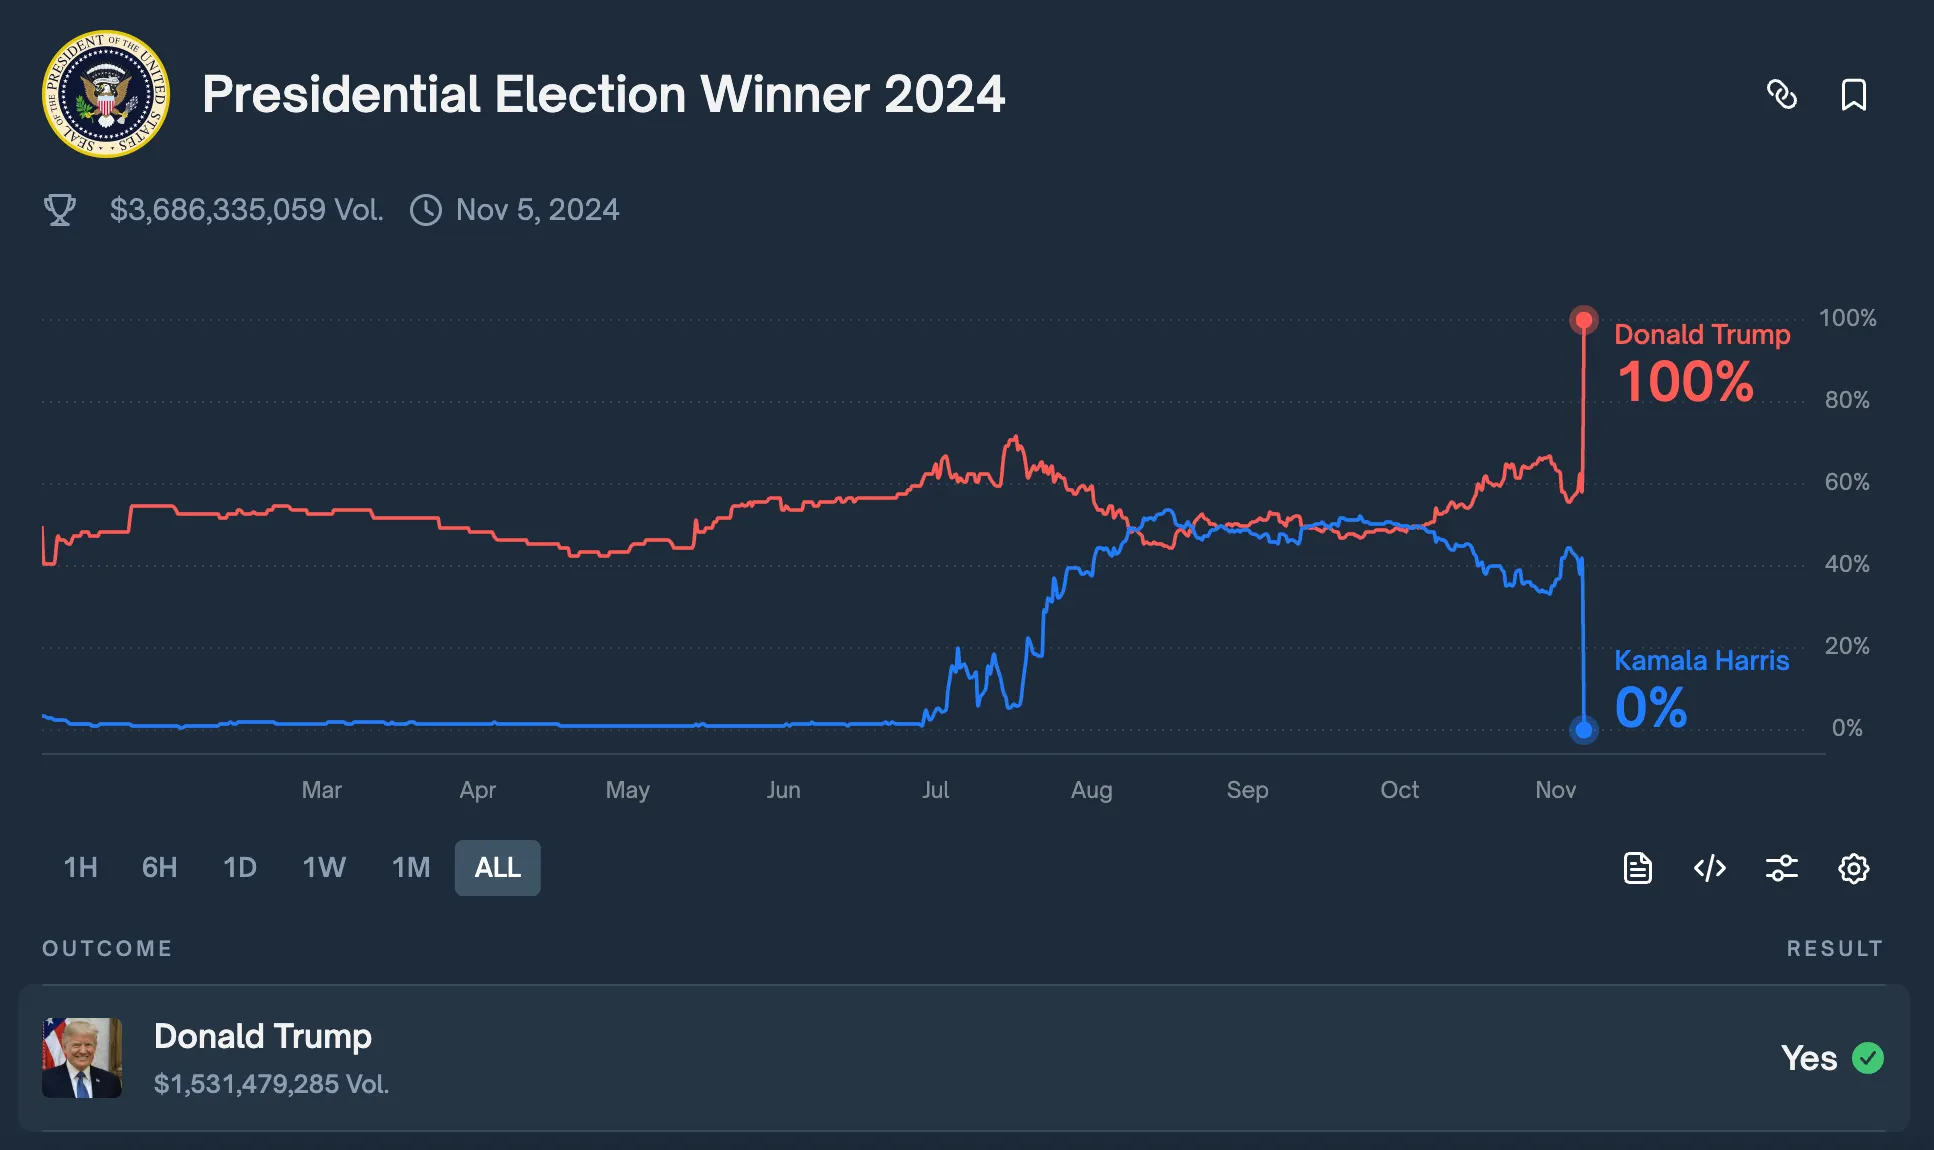Open the document details icon
The width and height of the screenshot is (1934, 1150).
pos(1637,868)
